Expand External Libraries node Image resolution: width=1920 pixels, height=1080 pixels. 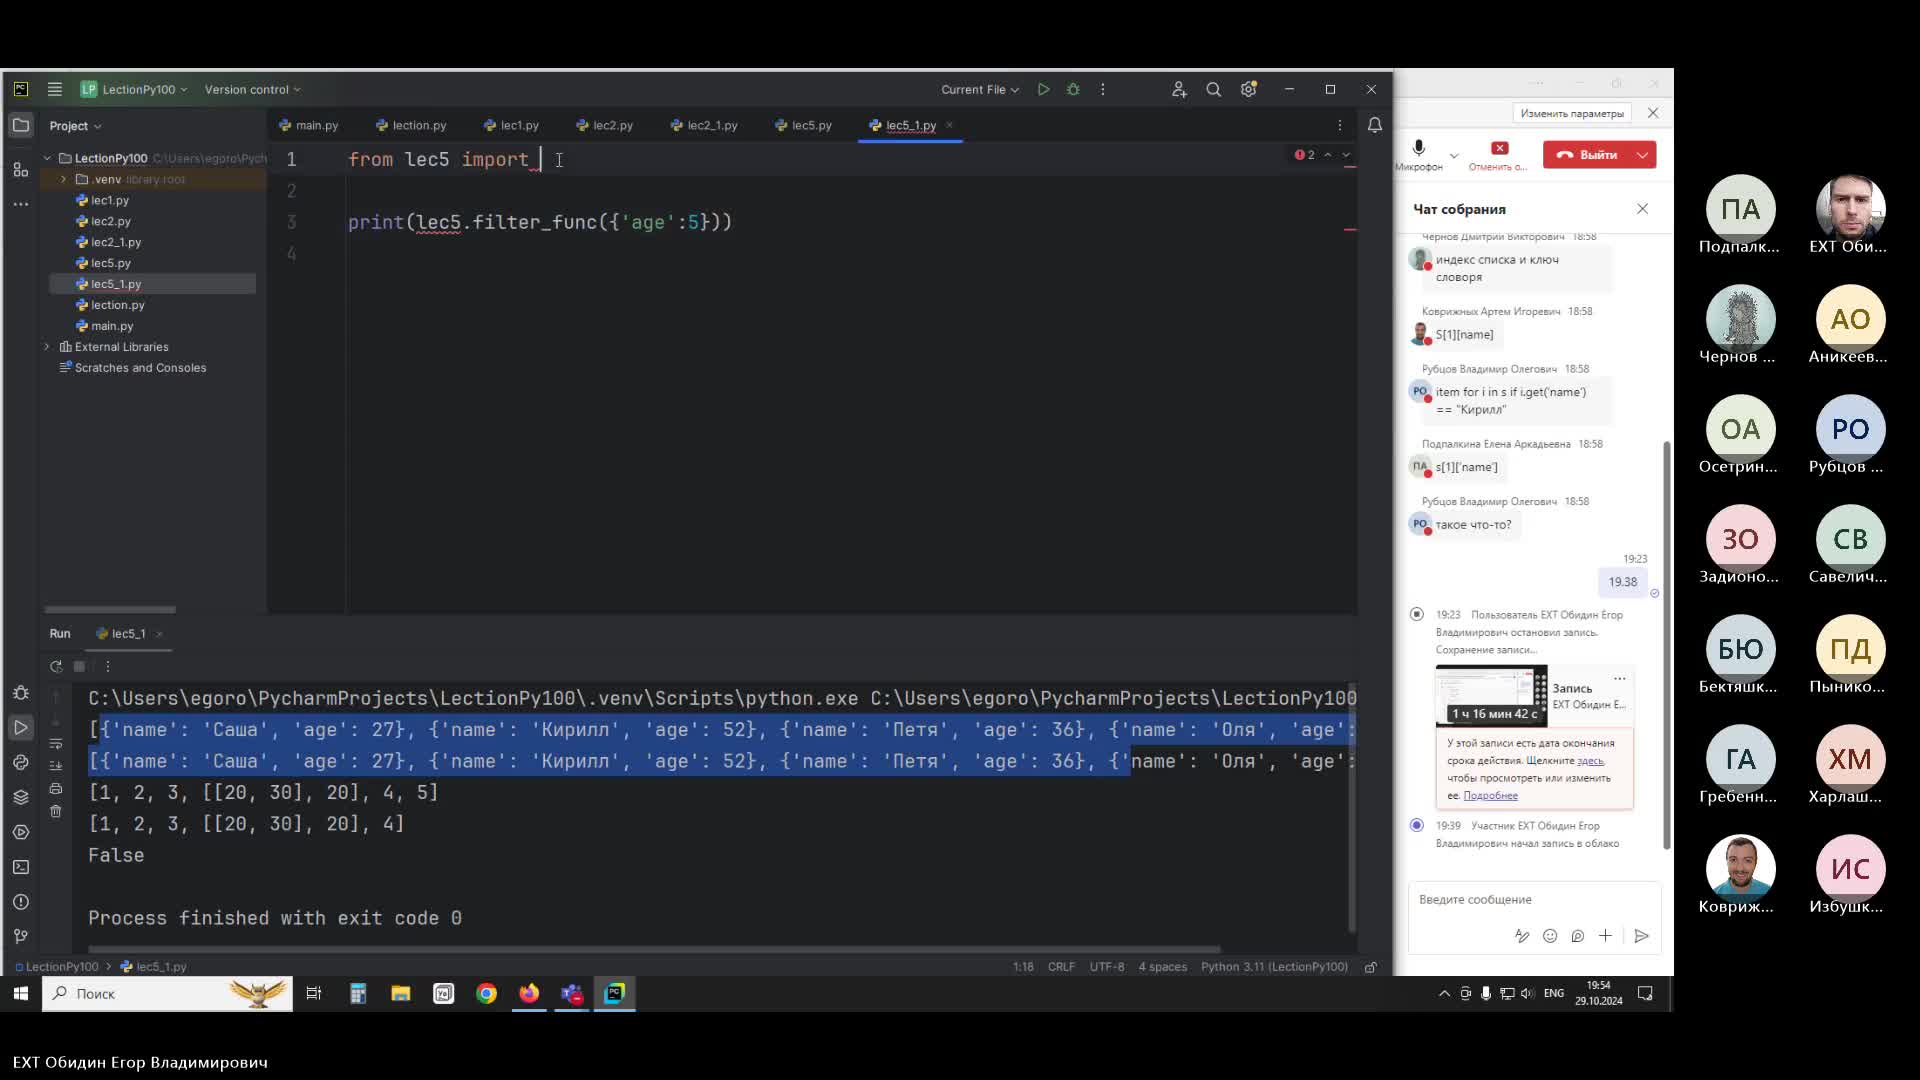pyautogui.click(x=47, y=347)
